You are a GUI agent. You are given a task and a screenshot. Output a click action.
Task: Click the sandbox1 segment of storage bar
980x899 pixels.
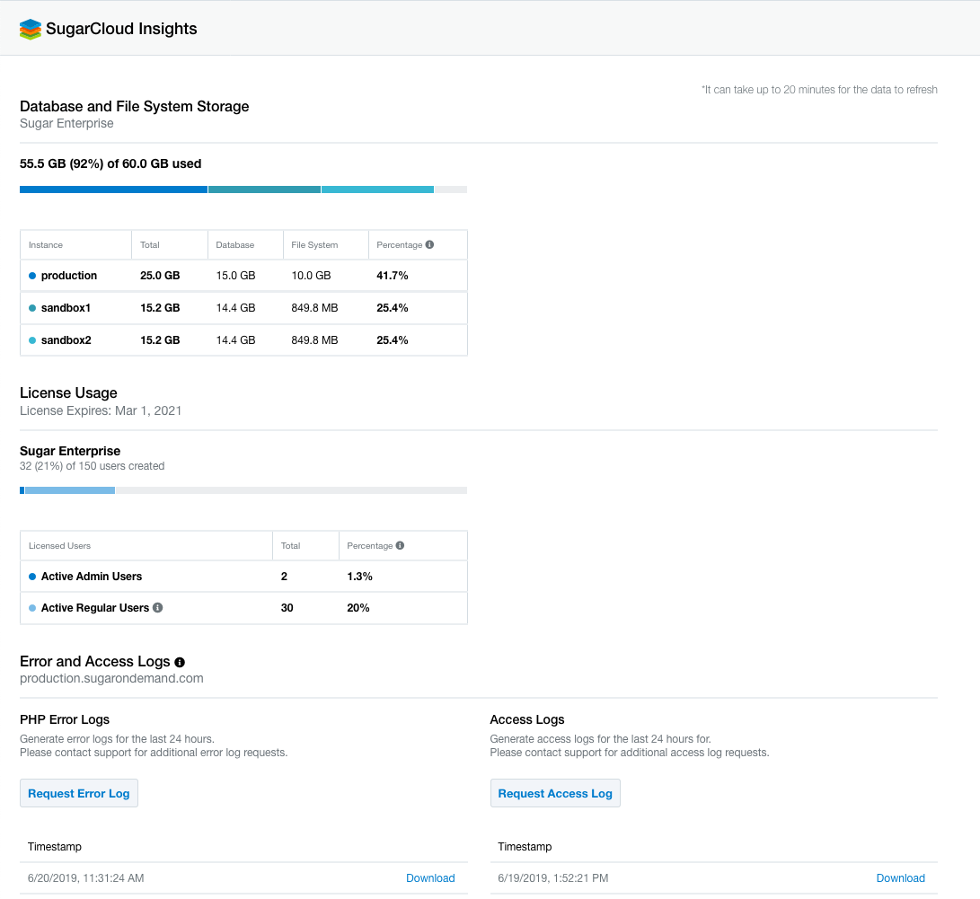264,189
